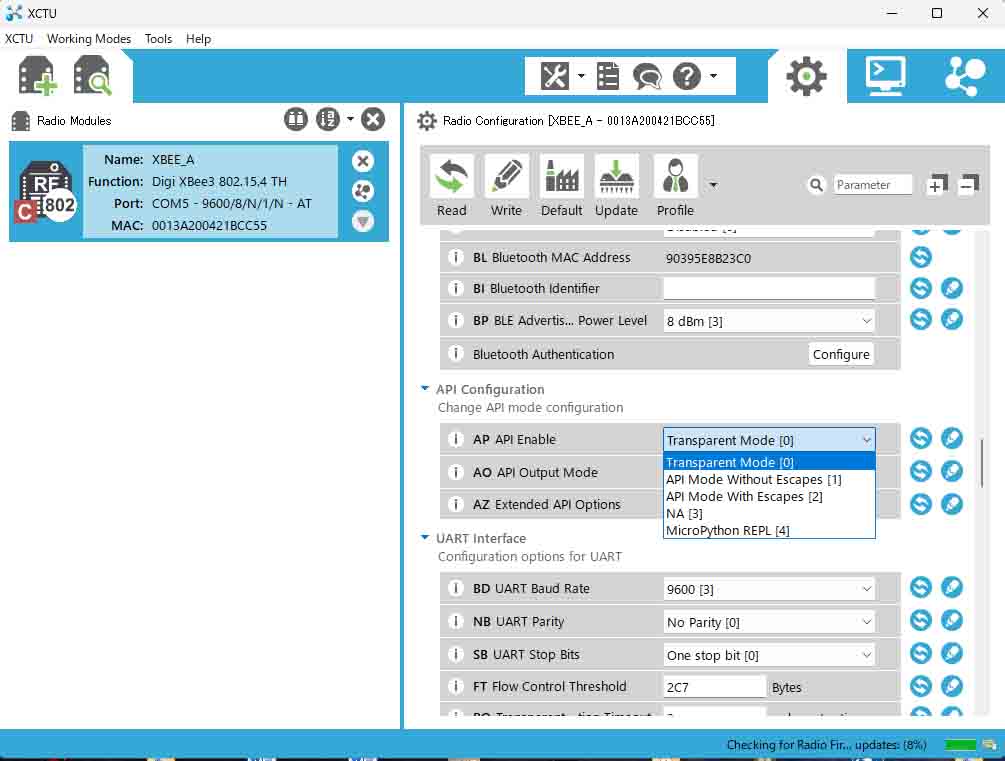Open the Profile dropdown arrow
Image resolution: width=1005 pixels, height=761 pixels.
tap(713, 185)
